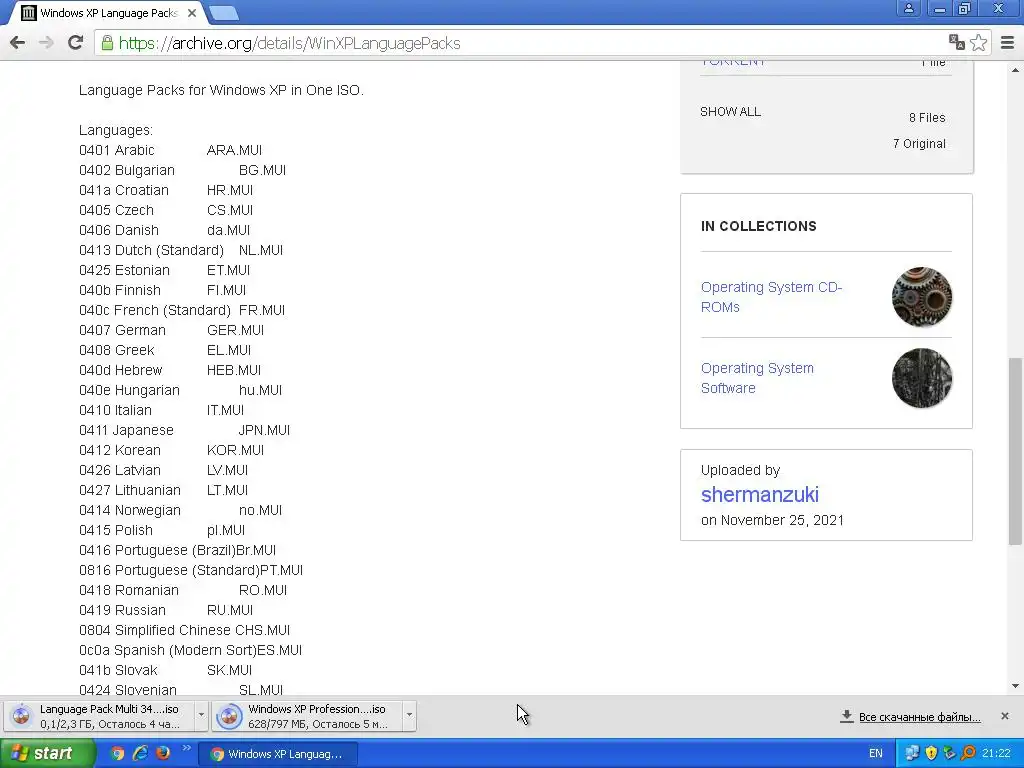Click SHOW ALL download files link
This screenshot has height=768, width=1024.
(730, 112)
